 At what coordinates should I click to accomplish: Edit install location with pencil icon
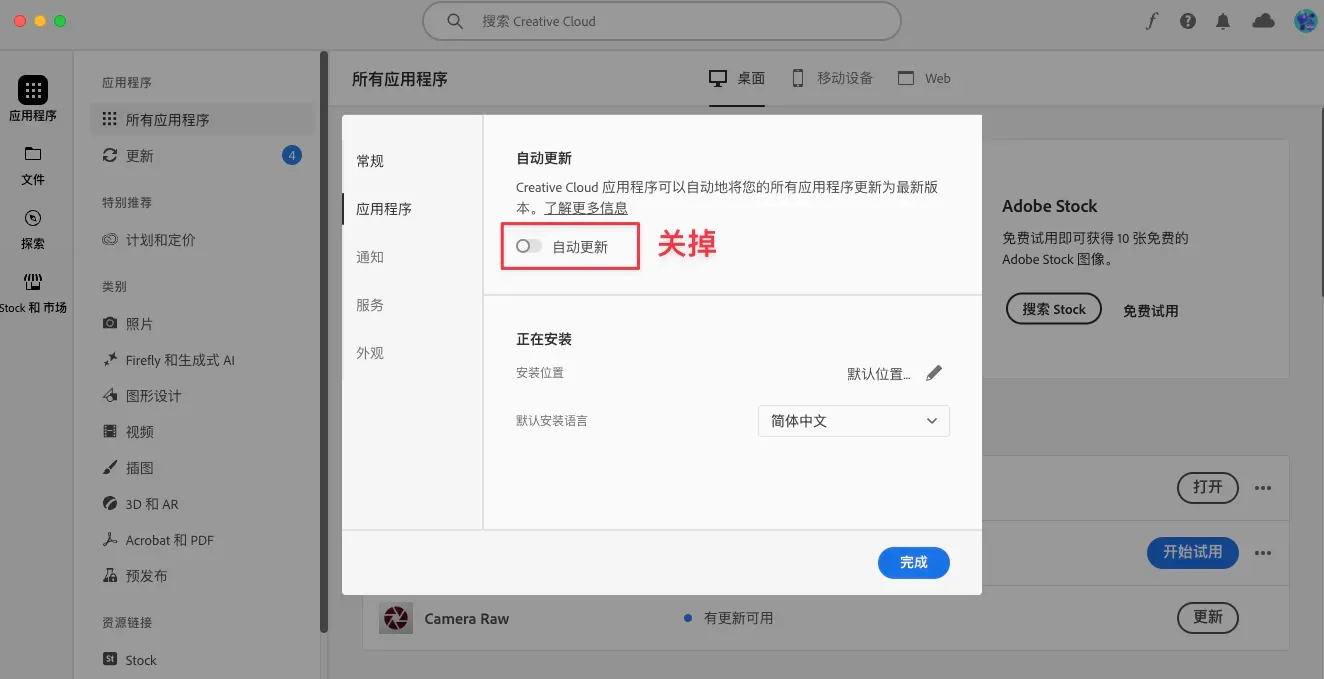click(x=934, y=373)
